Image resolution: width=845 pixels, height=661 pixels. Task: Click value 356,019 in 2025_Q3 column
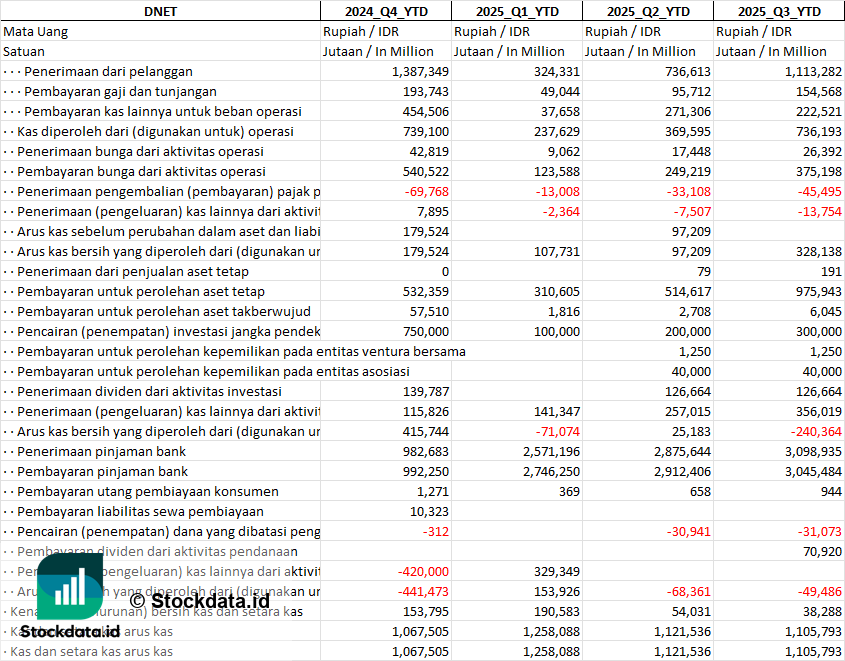(x=819, y=410)
